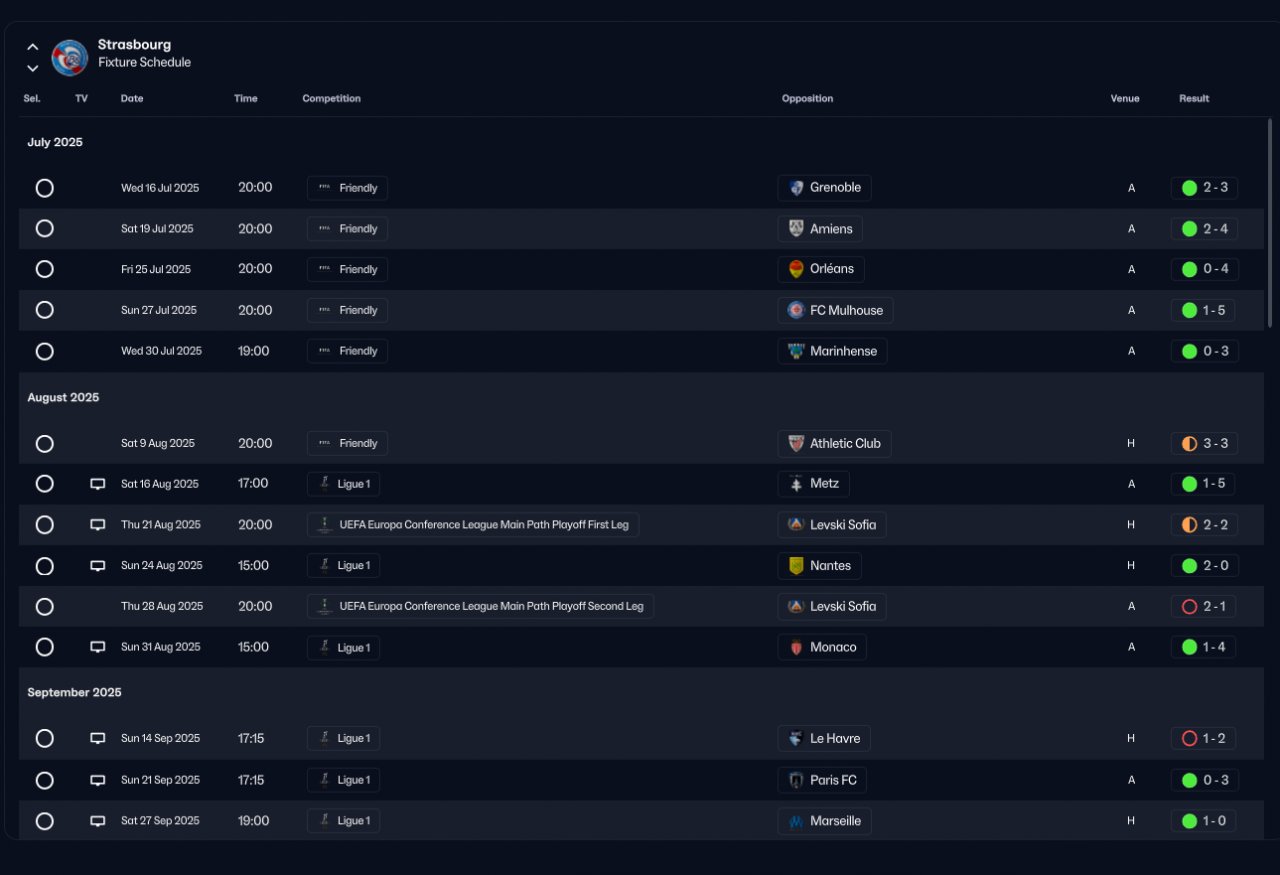Select the Nantes fixture radio button
Image resolution: width=1280 pixels, height=875 pixels.
click(x=44, y=566)
